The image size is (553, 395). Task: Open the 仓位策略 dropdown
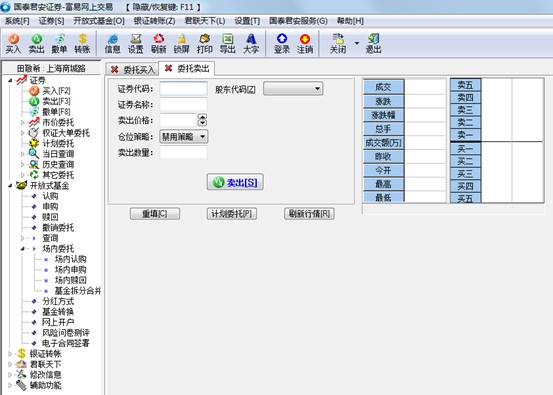(x=184, y=136)
